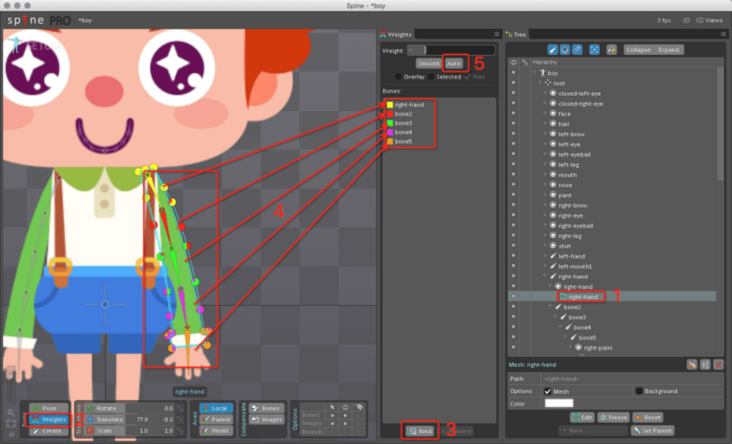Viewport: 732px width, 444px height.
Task: Click the Auto weights button
Action: 453,63
